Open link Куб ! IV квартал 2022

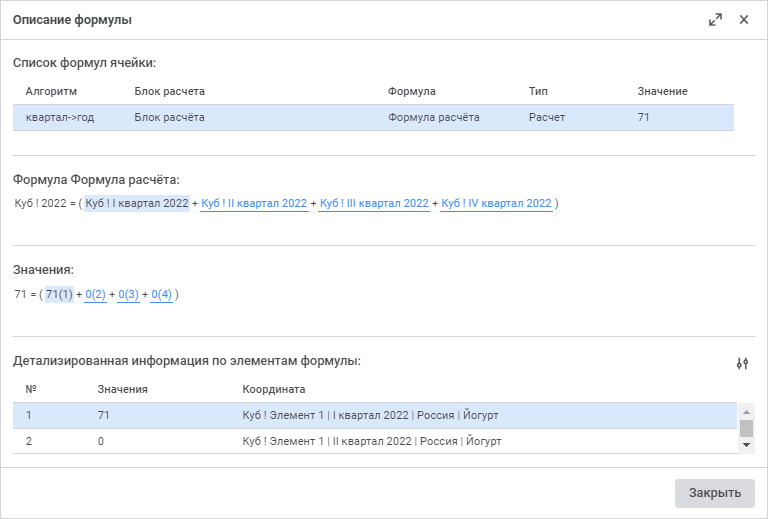(x=496, y=204)
